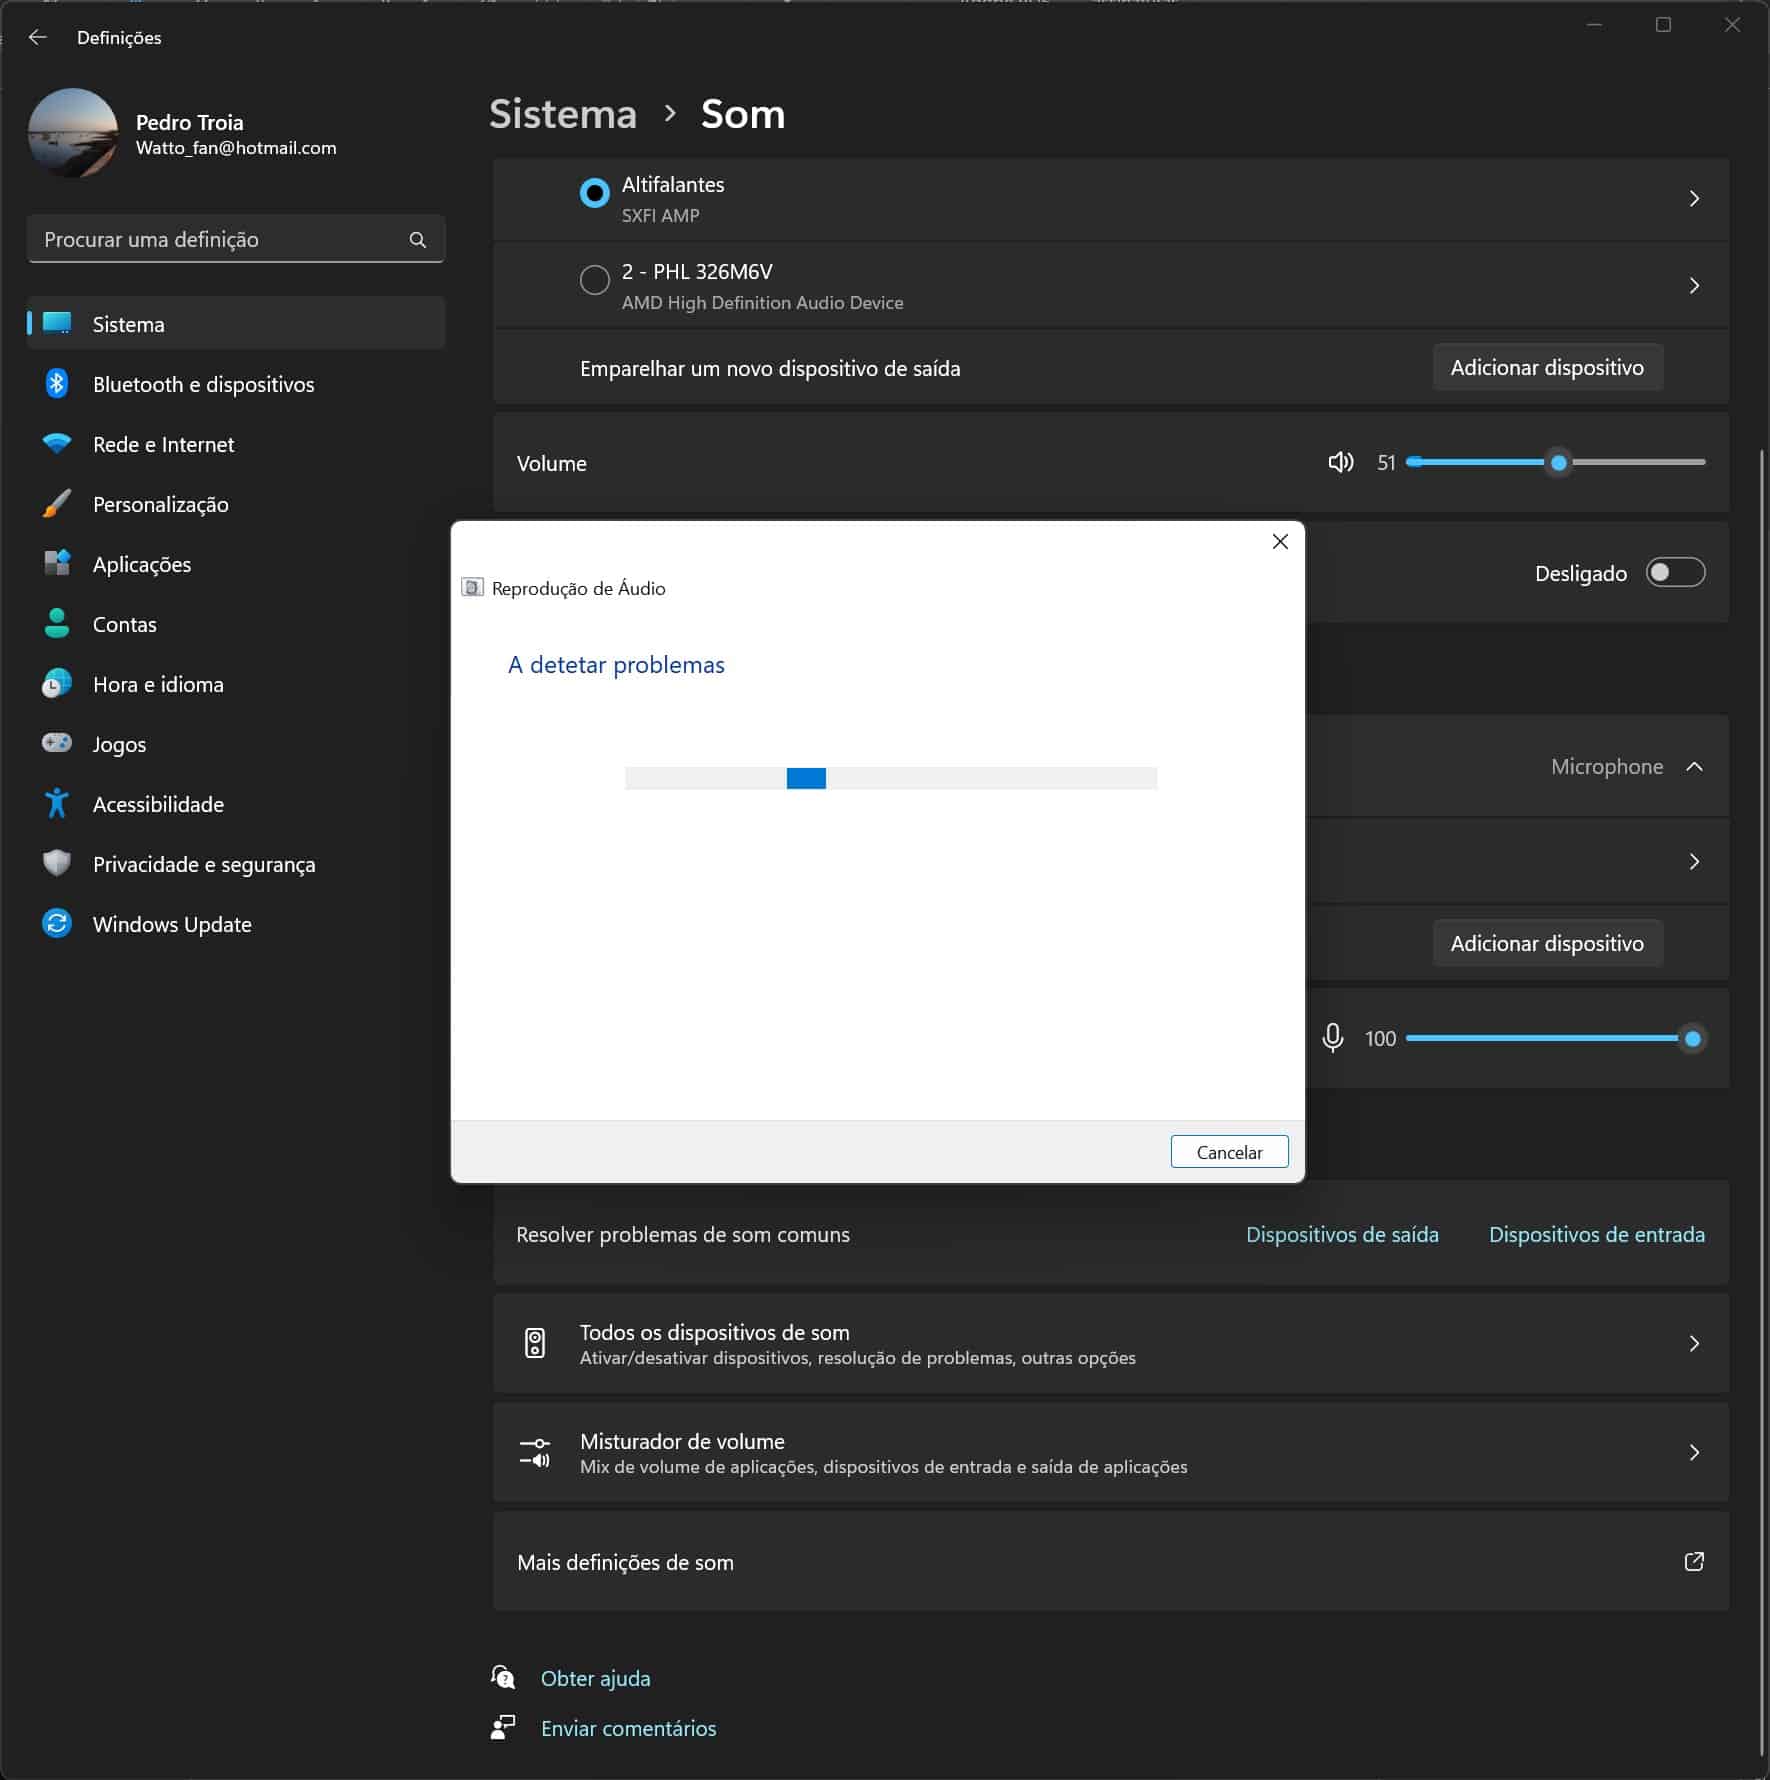1770x1780 pixels.
Task: Click the output Volume slider handle
Action: [1558, 462]
